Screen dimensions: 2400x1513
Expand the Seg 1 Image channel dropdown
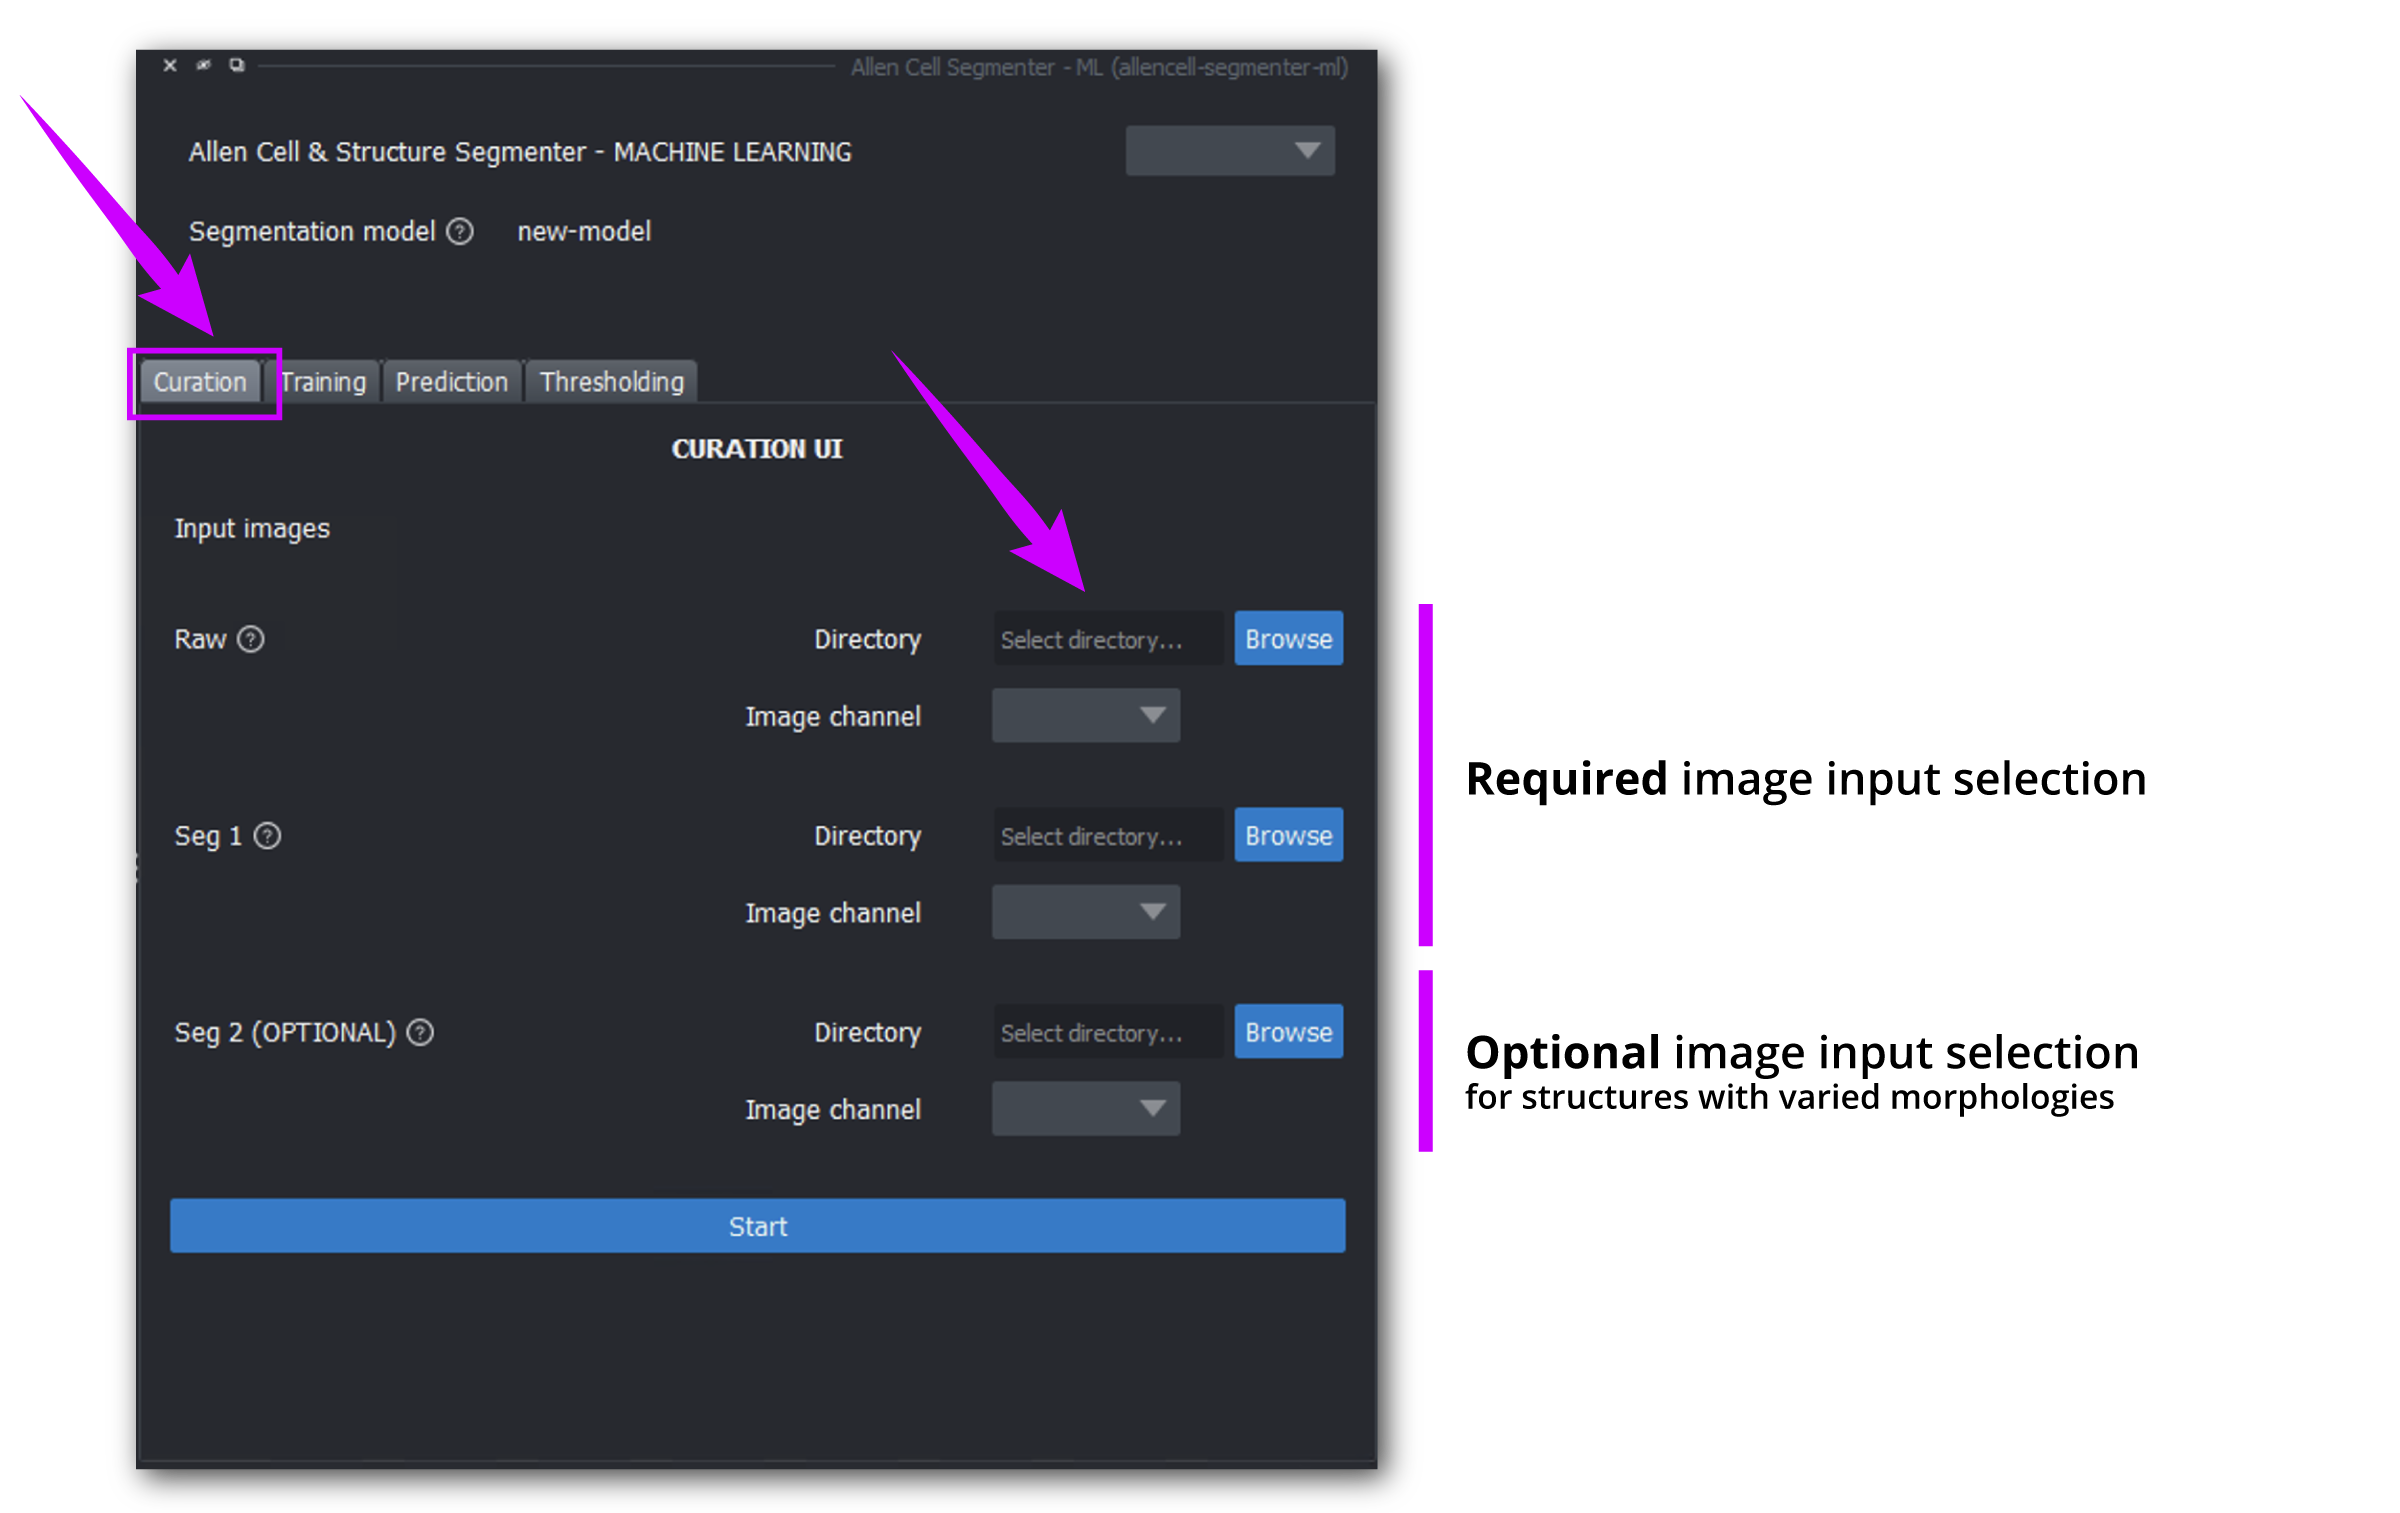click(x=1086, y=911)
